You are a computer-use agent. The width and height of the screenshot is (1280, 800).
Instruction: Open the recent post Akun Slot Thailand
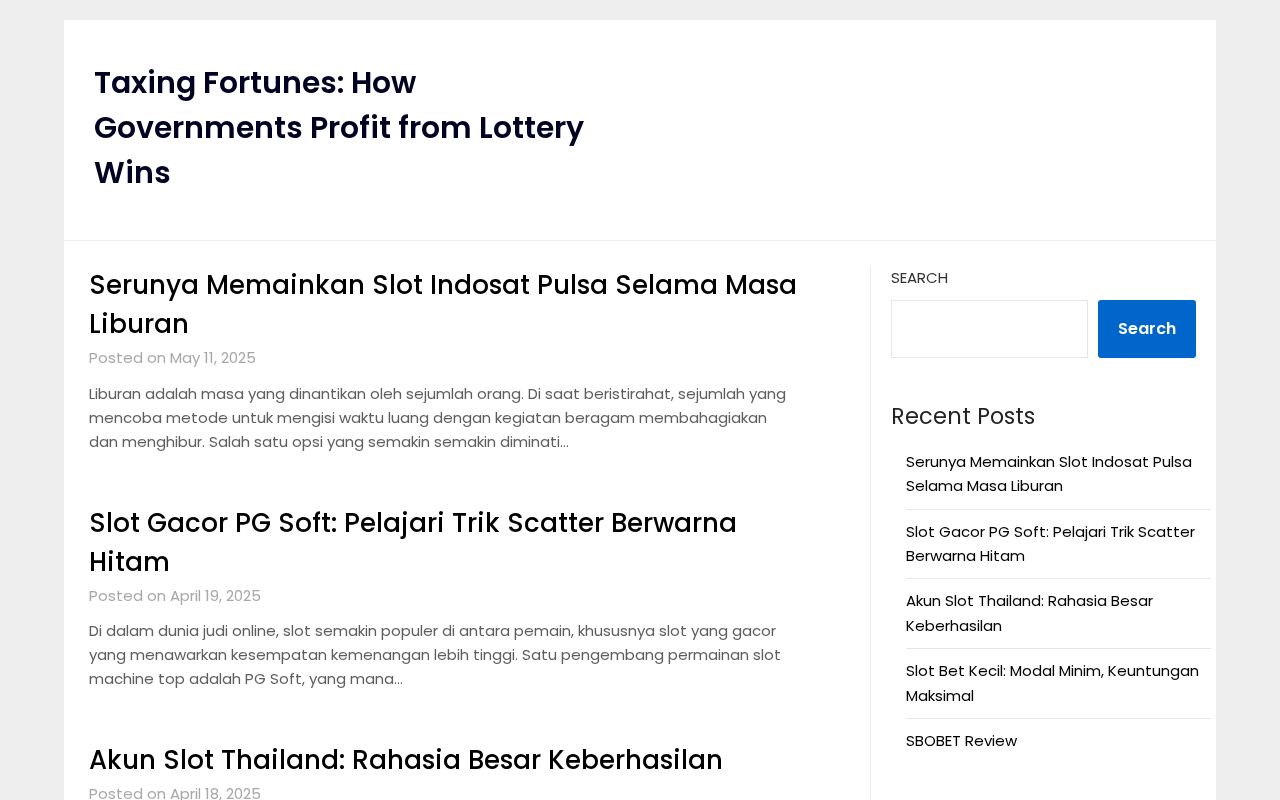pos(1029,613)
